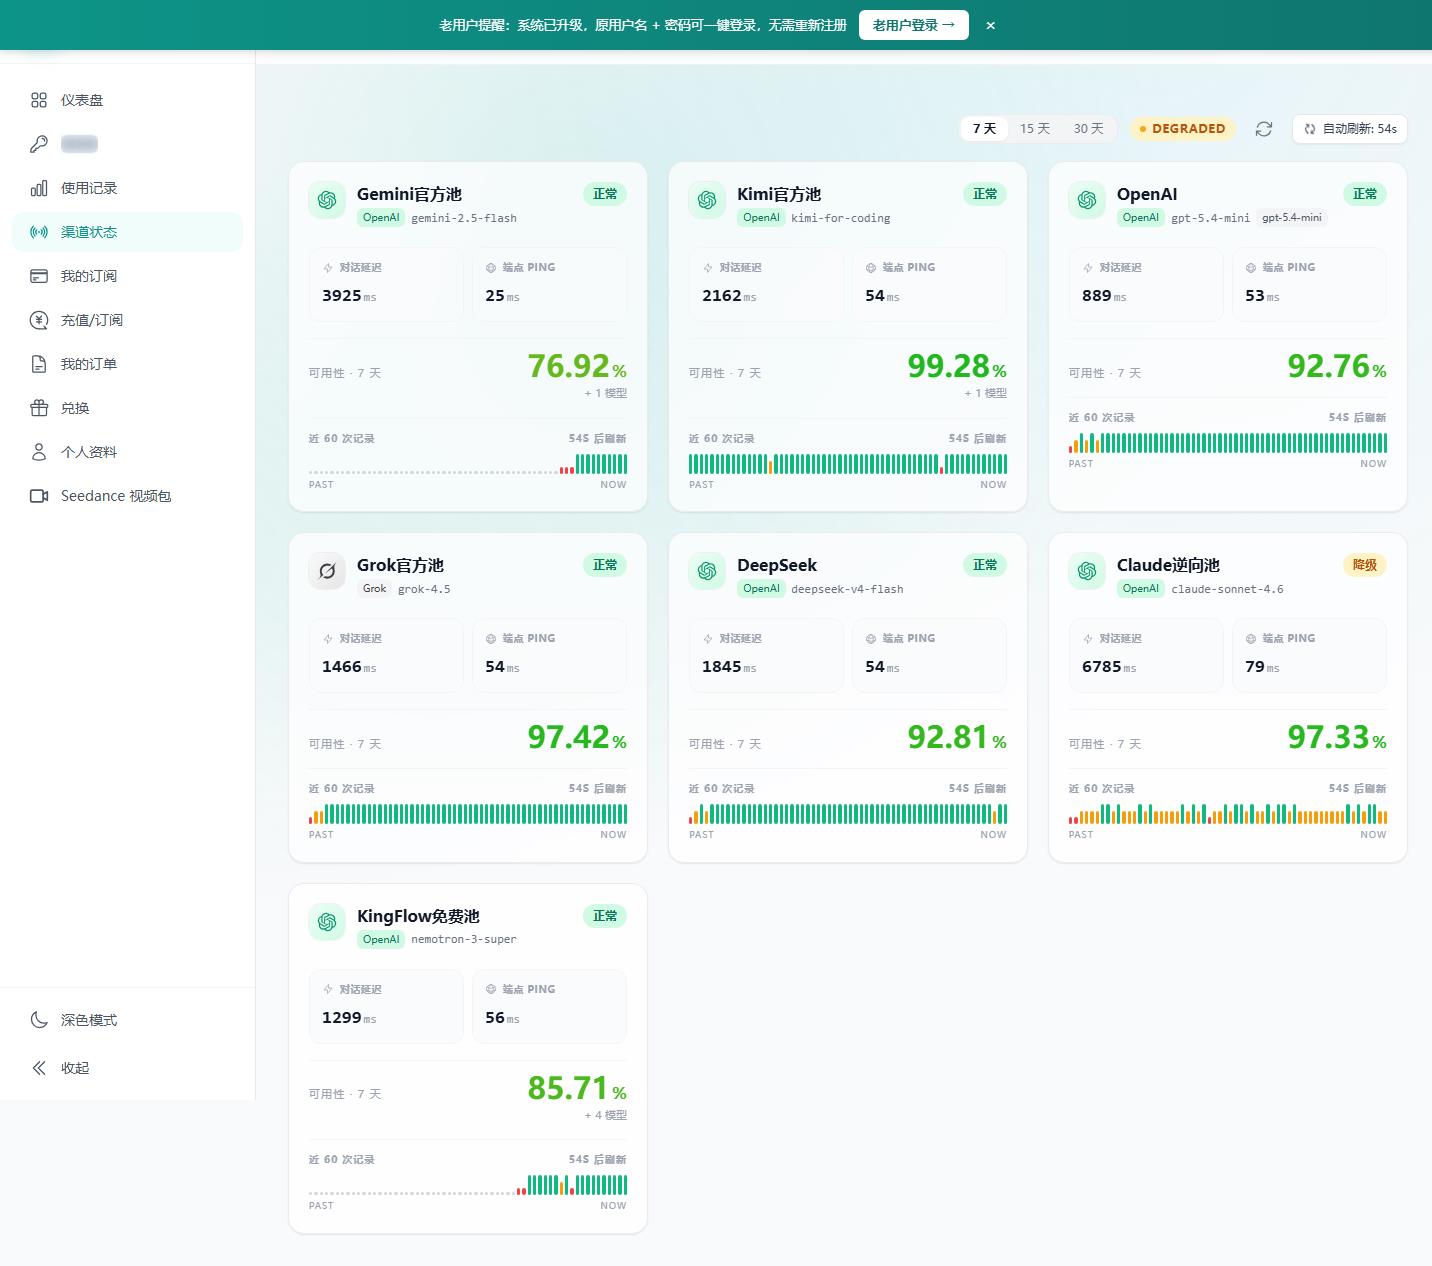This screenshot has height=1266, width=1432.
Task: Click the 正常 badge on Gemini官方池
Action: 605,194
